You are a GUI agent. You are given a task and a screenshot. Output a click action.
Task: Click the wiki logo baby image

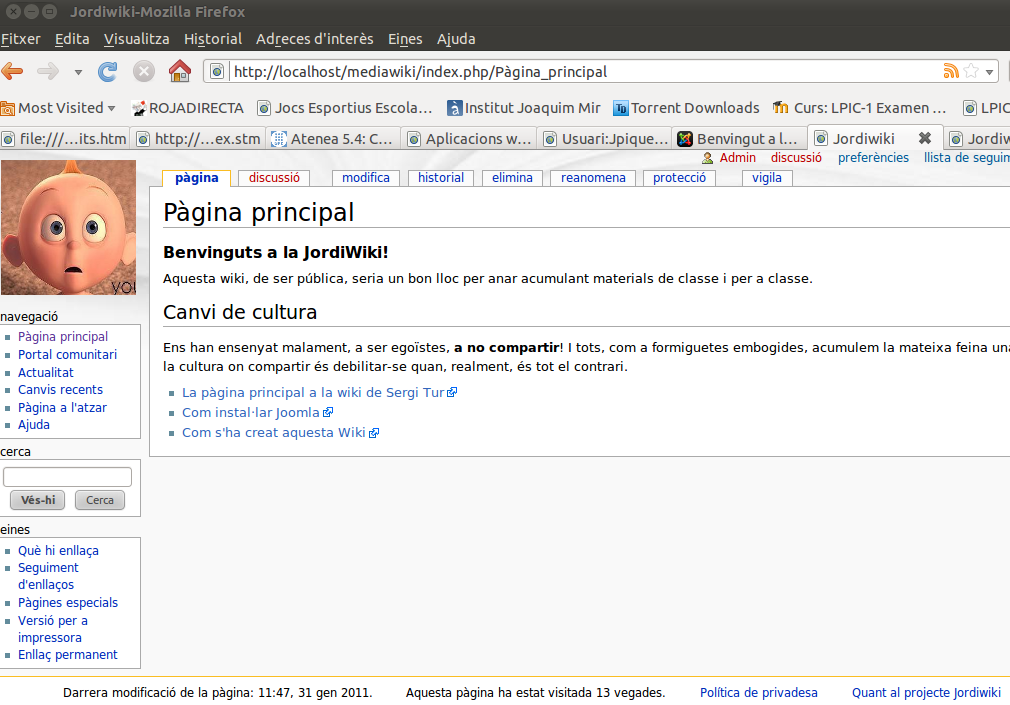[68, 227]
